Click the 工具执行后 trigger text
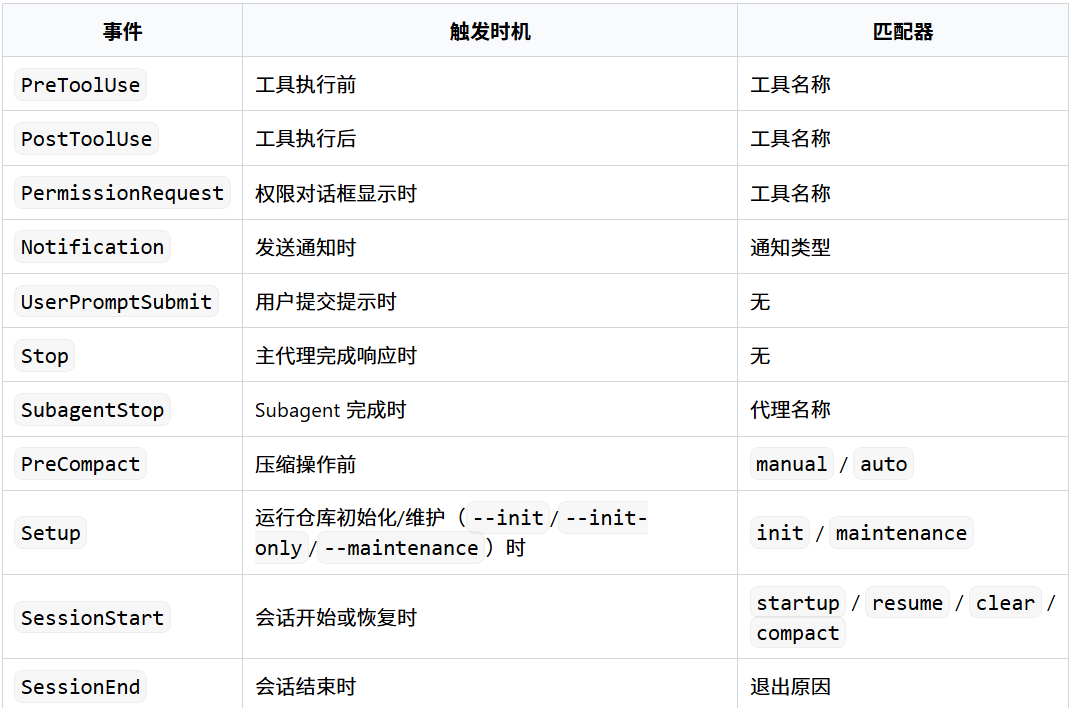The width and height of the screenshot is (1078, 708). (x=305, y=139)
